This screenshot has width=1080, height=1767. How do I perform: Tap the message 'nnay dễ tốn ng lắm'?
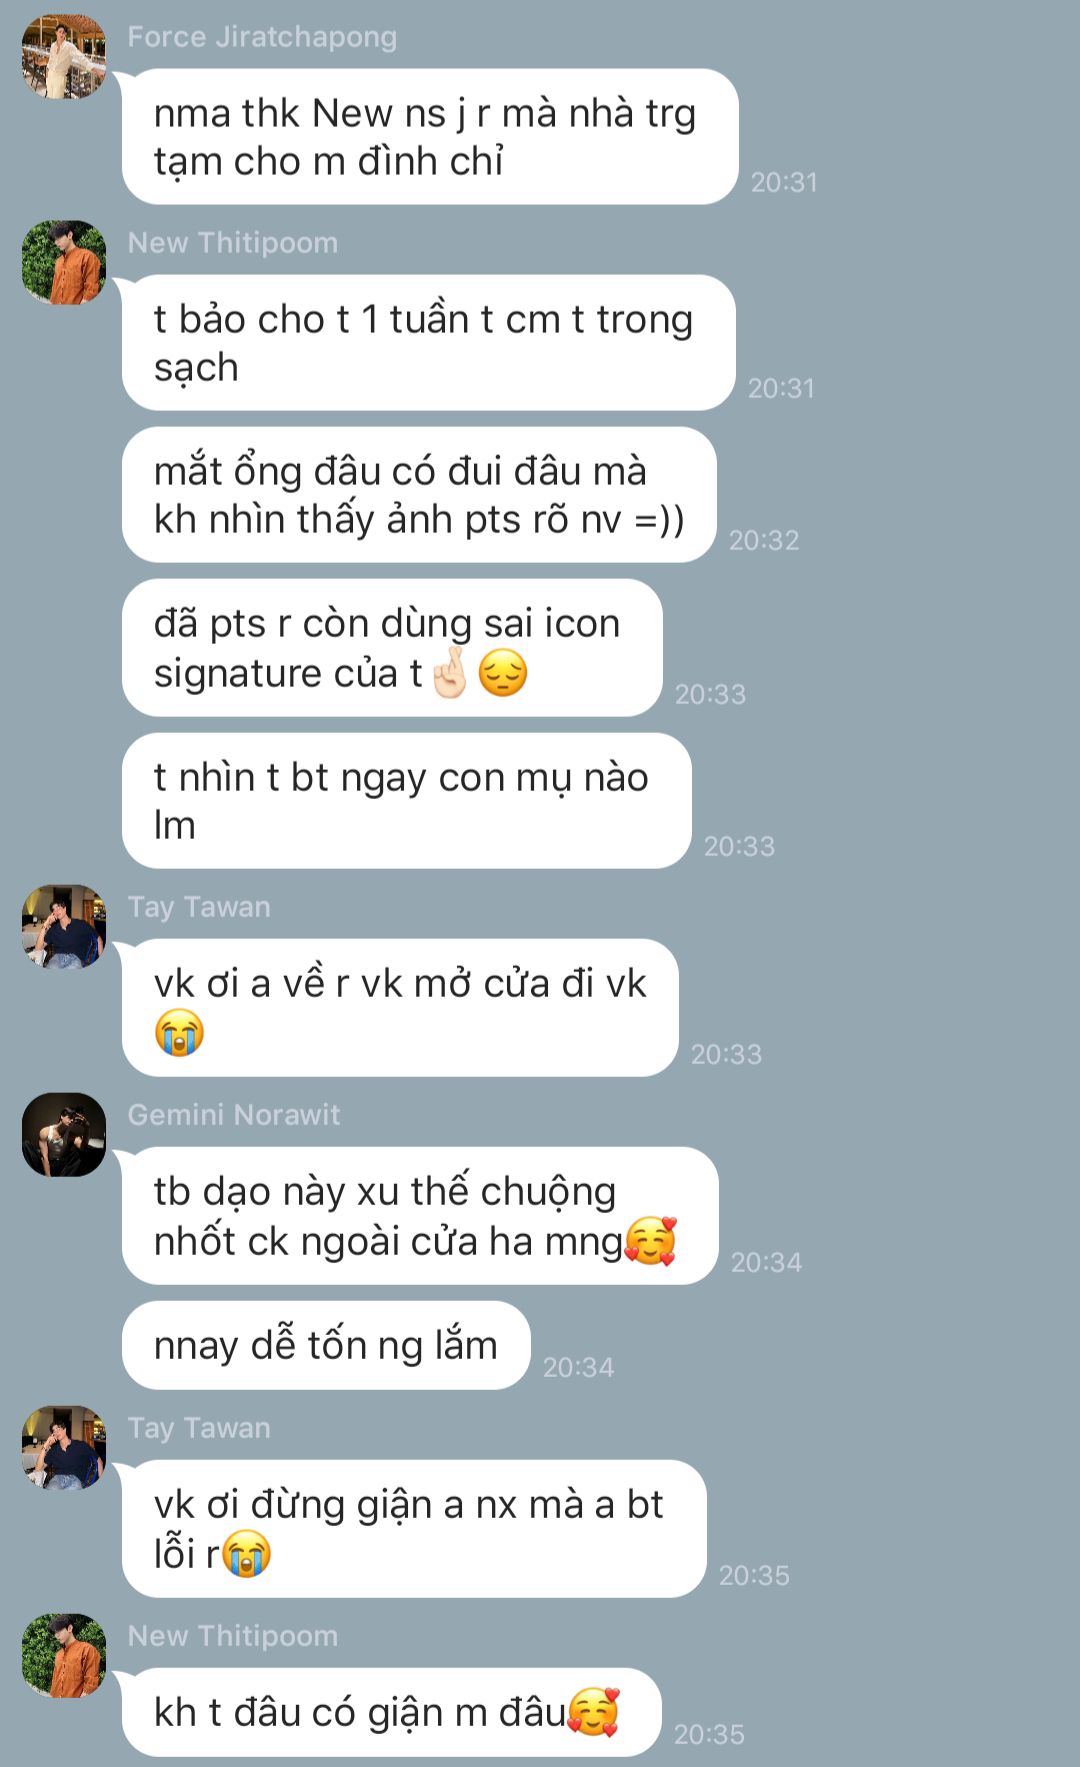(326, 1345)
